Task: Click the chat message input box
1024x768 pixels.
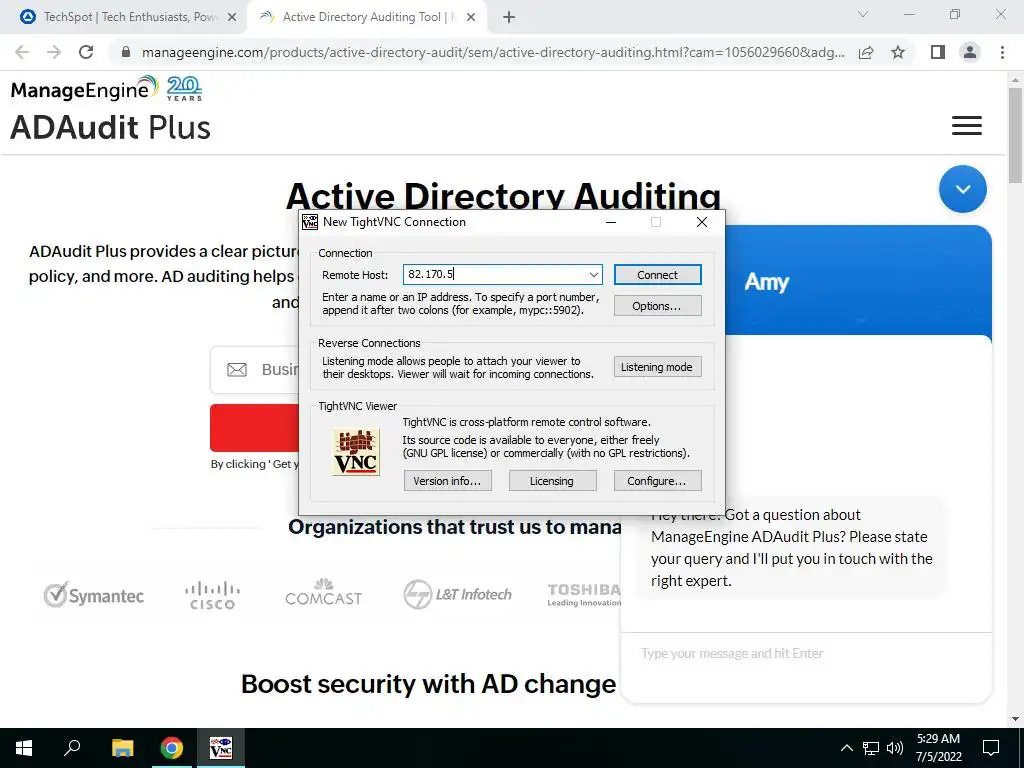Action: point(806,653)
